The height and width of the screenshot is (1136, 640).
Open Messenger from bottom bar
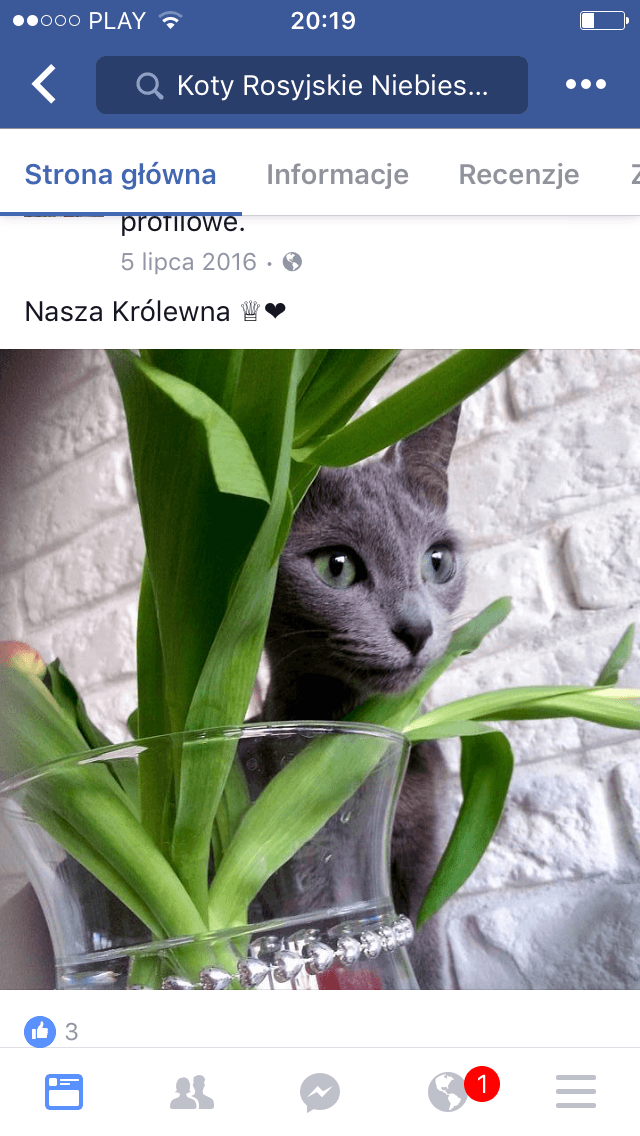320,1093
